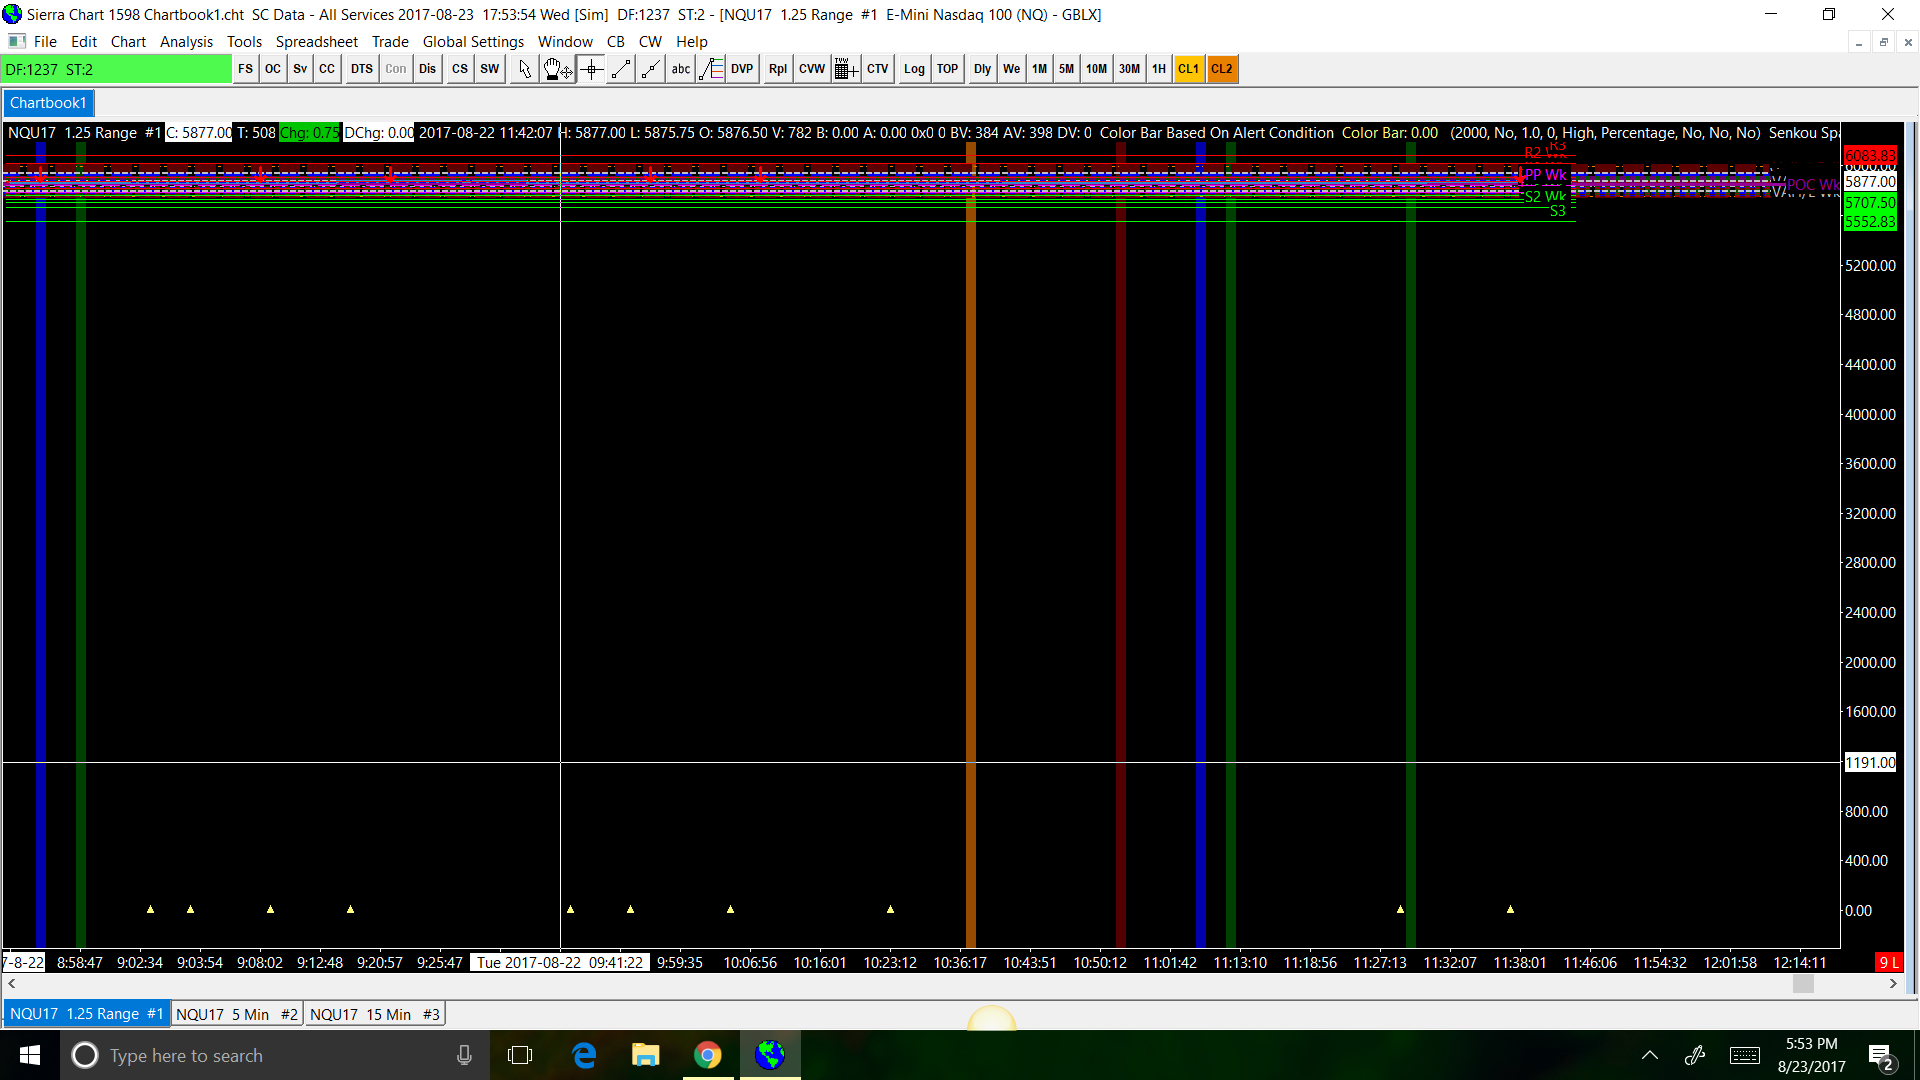Select the line drawing tool
The height and width of the screenshot is (1080, 1920).
[x=621, y=69]
